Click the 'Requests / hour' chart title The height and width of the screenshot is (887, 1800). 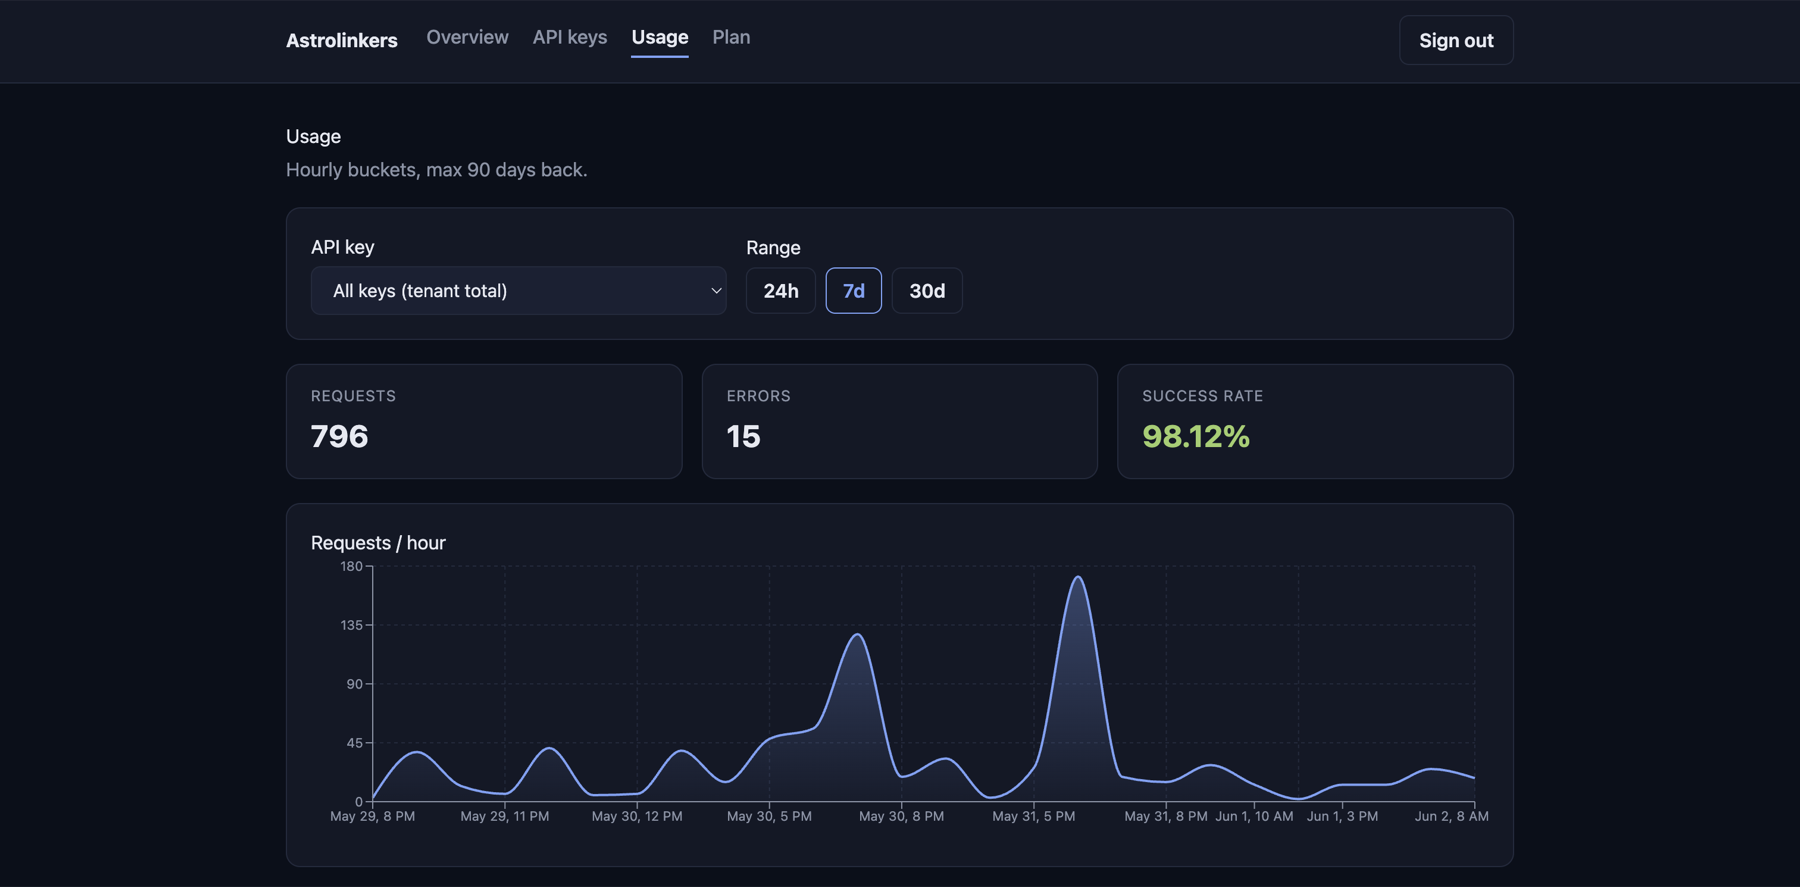tap(378, 543)
